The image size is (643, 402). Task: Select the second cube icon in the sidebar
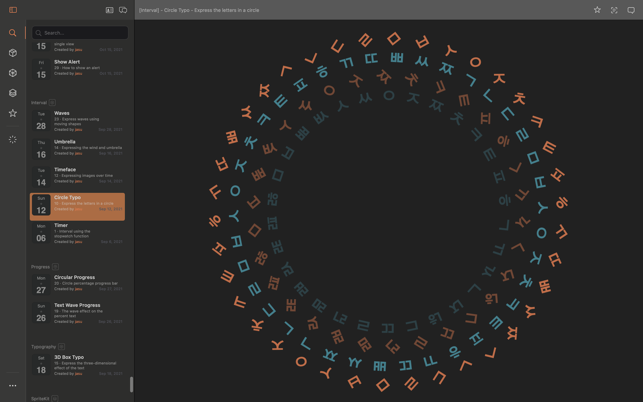pyautogui.click(x=13, y=73)
